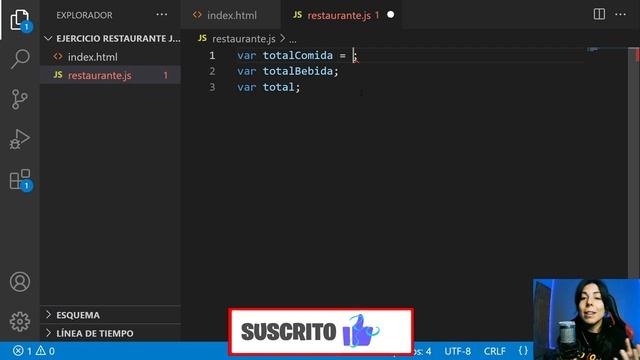Open index.html in the explorer tree
The image size is (640, 360).
(x=111, y=57)
